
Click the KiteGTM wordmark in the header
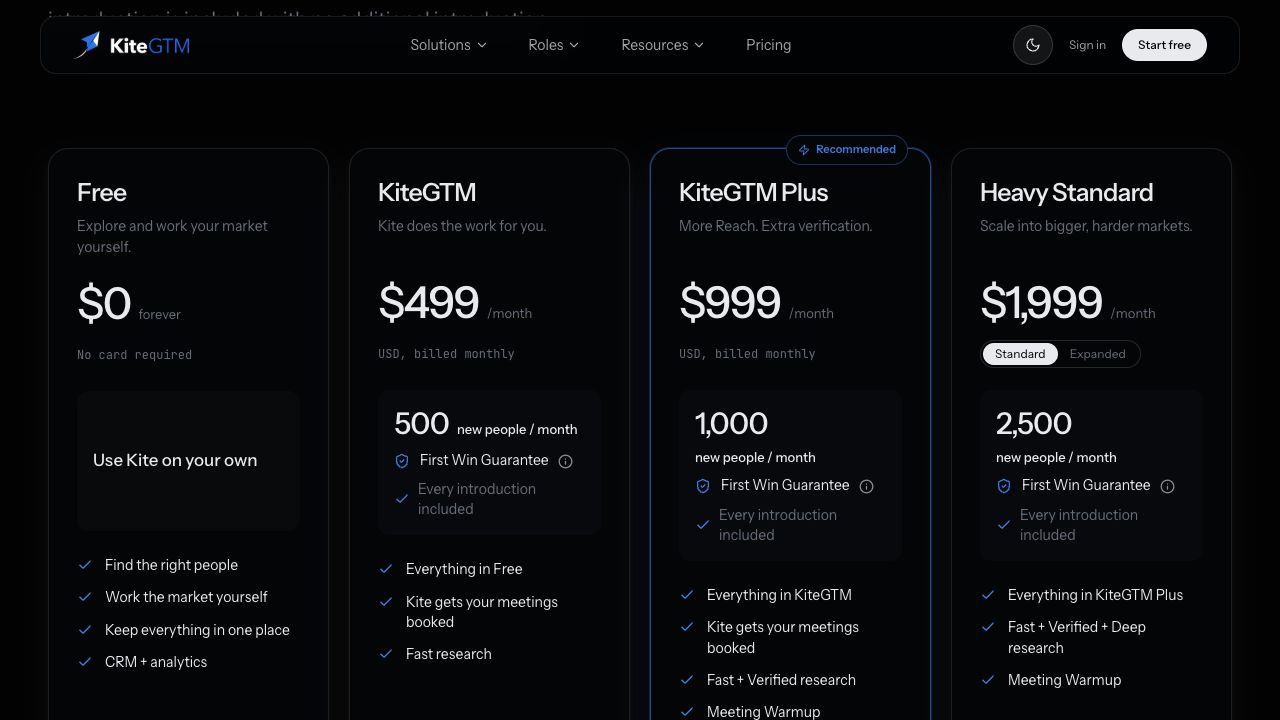tap(149, 45)
